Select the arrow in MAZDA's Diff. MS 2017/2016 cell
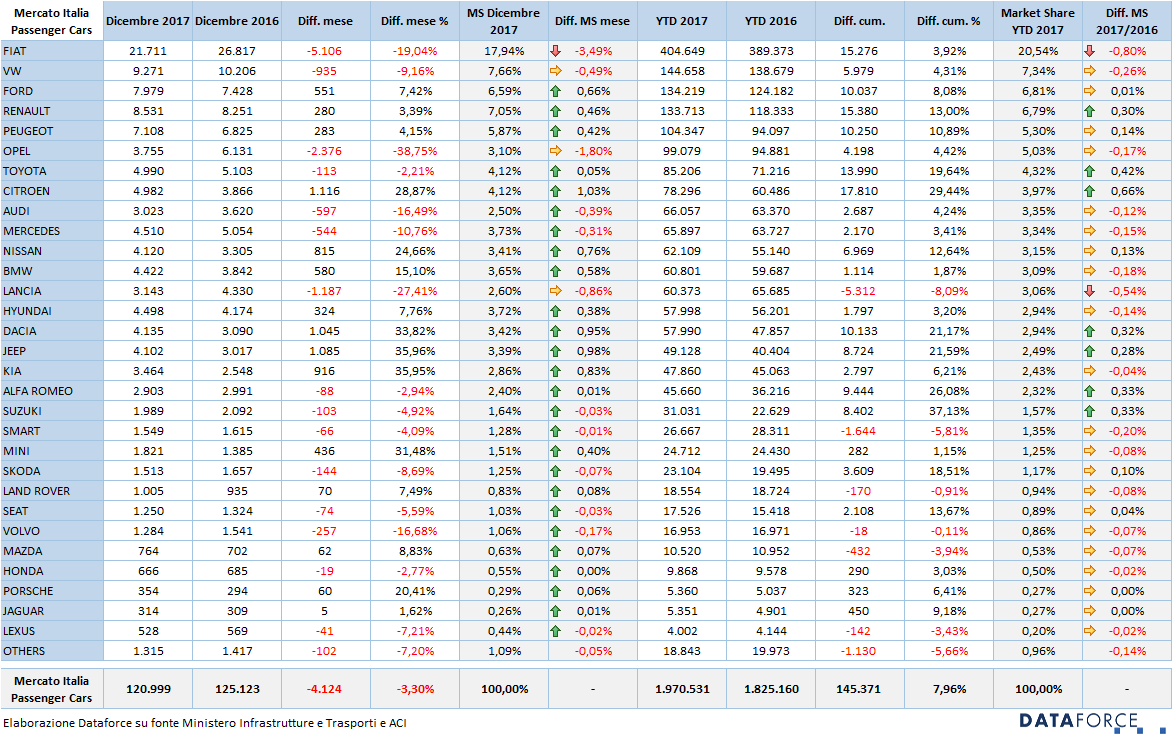Viewport: 1172px width, 737px height. point(1090,551)
